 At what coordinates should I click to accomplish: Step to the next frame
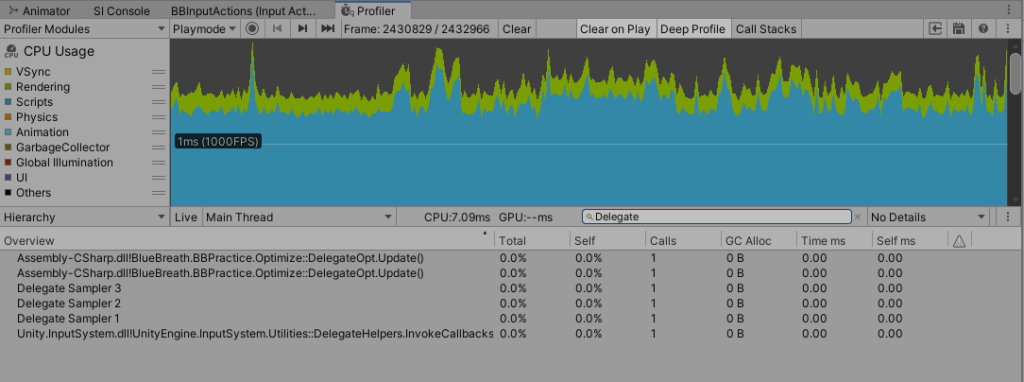coord(302,29)
